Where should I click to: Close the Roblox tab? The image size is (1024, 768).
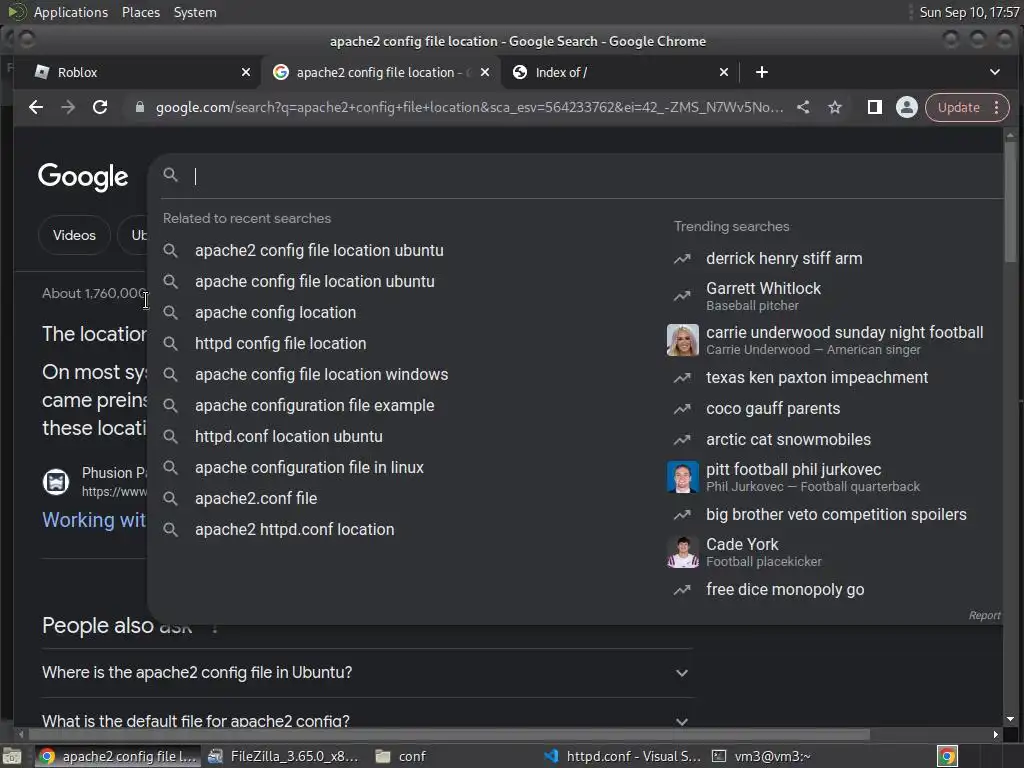[246, 72]
